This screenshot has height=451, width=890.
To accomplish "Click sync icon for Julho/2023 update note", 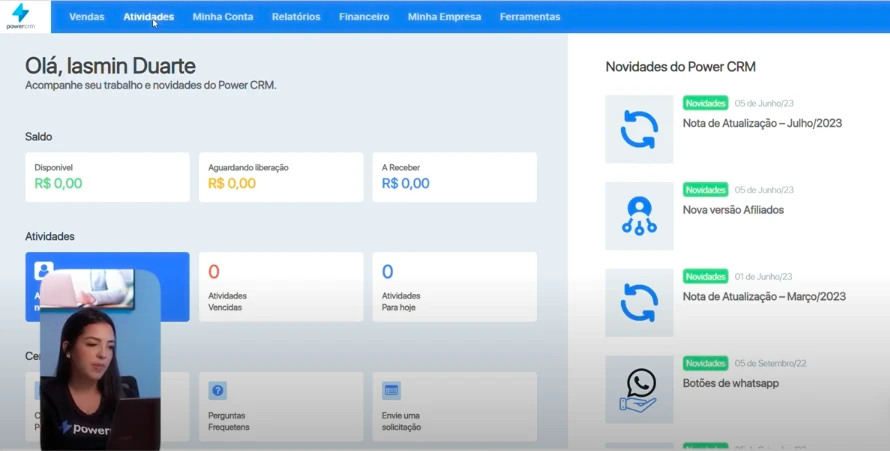I will tap(639, 129).
